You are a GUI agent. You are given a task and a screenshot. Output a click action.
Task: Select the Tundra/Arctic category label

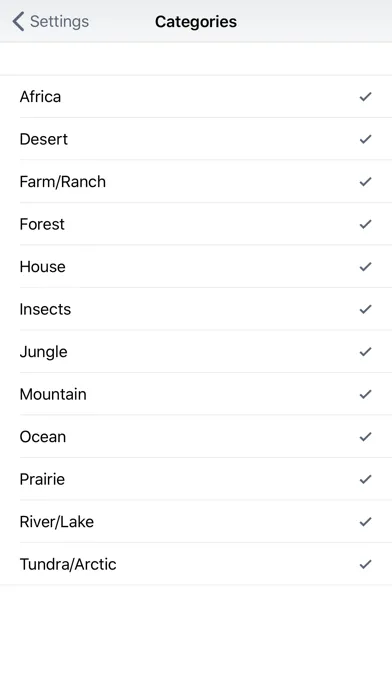tap(68, 564)
